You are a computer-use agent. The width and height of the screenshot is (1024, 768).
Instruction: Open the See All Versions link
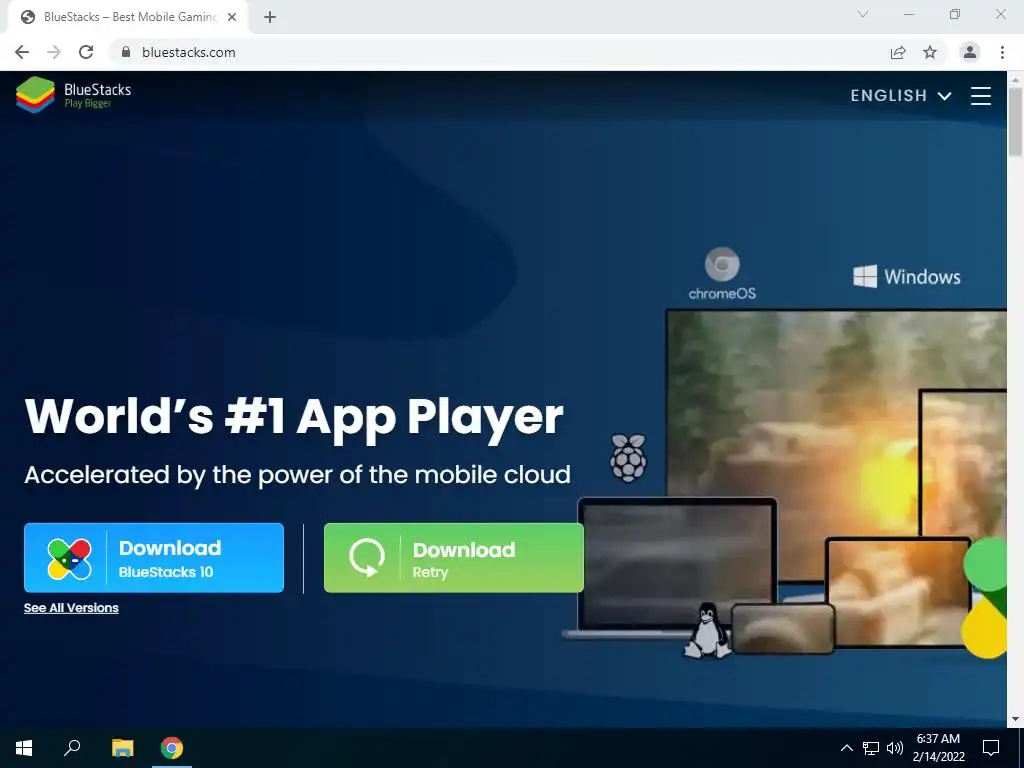pos(71,608)
